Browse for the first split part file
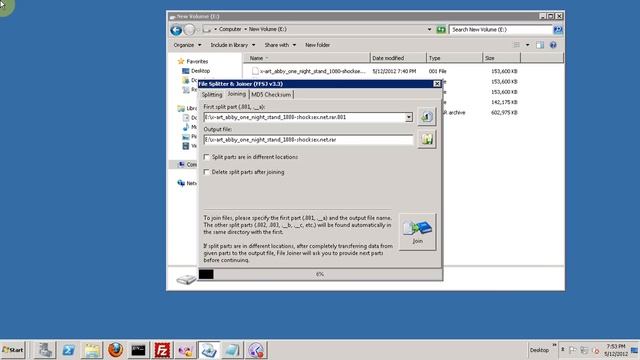This screenshot has width=640, height=360. (x=427, y=117)
